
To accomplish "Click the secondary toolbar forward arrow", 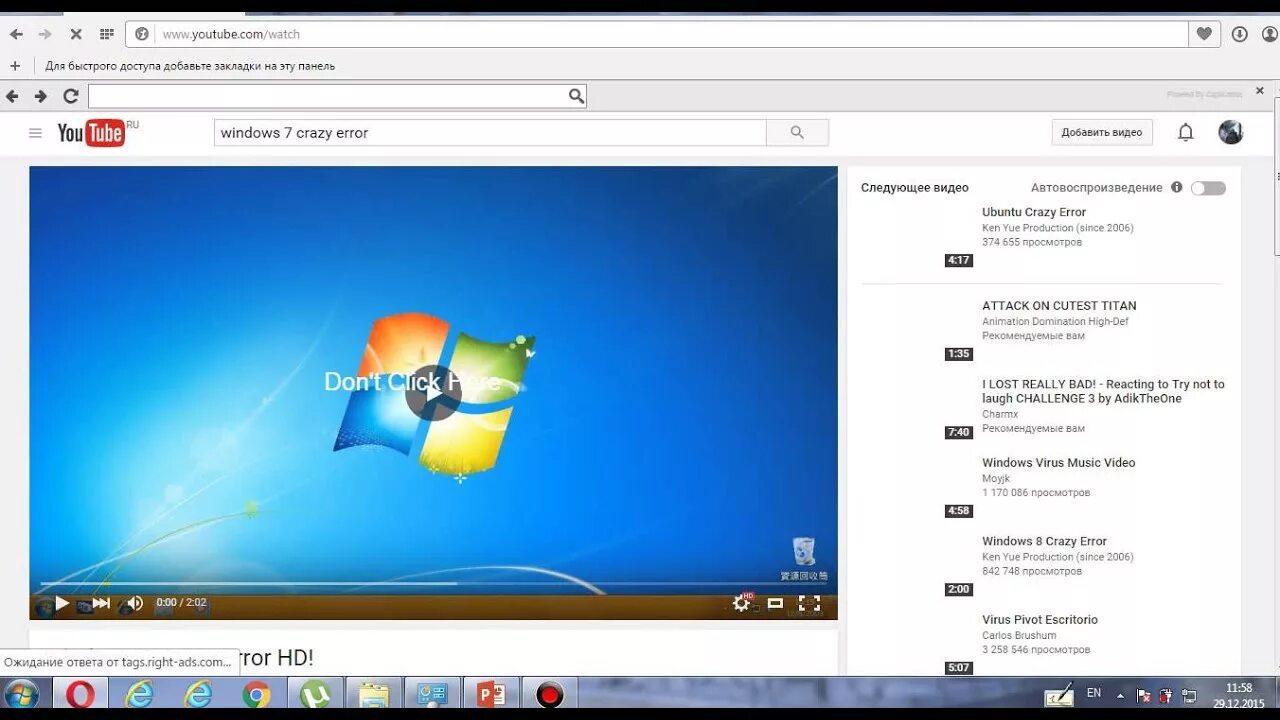I will (x=41, y=96).
